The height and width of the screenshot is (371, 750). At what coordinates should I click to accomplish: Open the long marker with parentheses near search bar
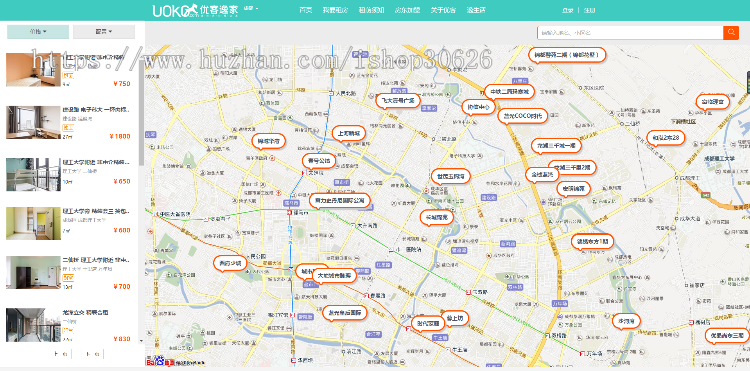[567, 55]
